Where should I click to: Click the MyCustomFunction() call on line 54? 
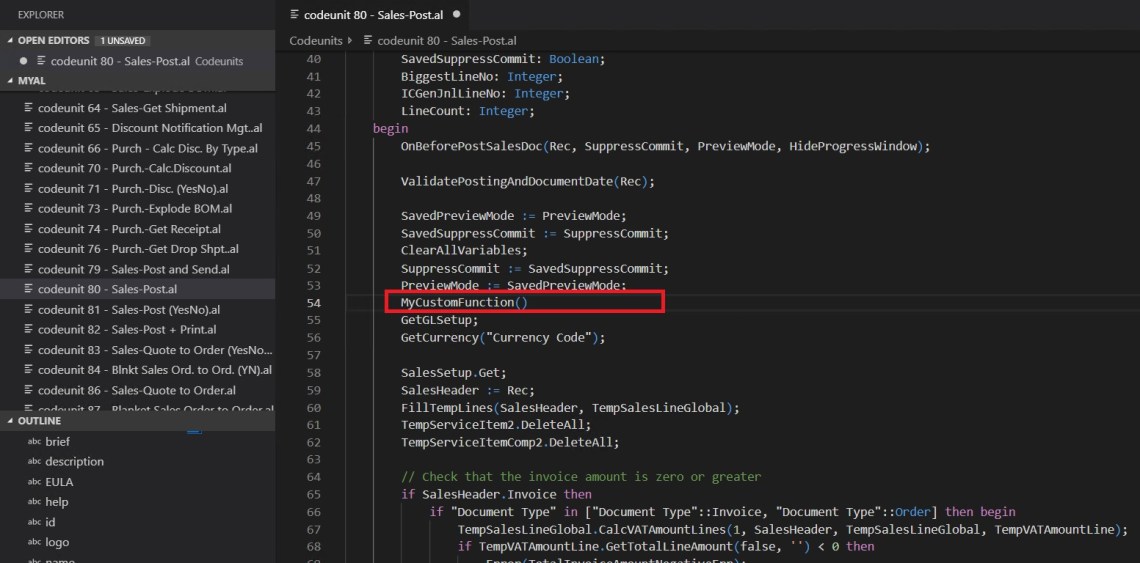click(463, 302)
